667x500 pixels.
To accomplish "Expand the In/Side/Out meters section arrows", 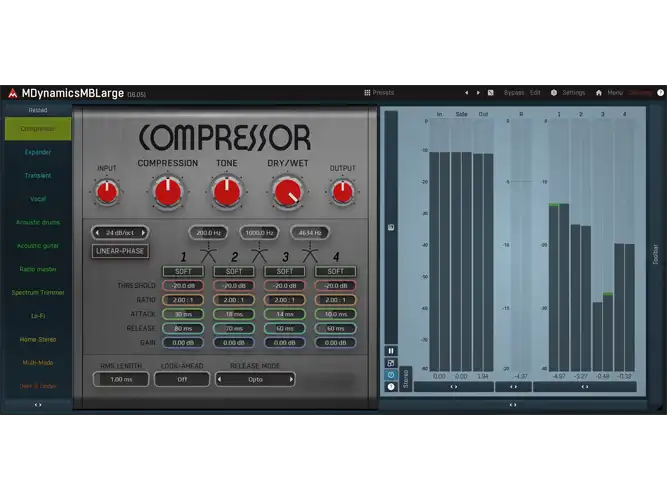I will point(453,387).
